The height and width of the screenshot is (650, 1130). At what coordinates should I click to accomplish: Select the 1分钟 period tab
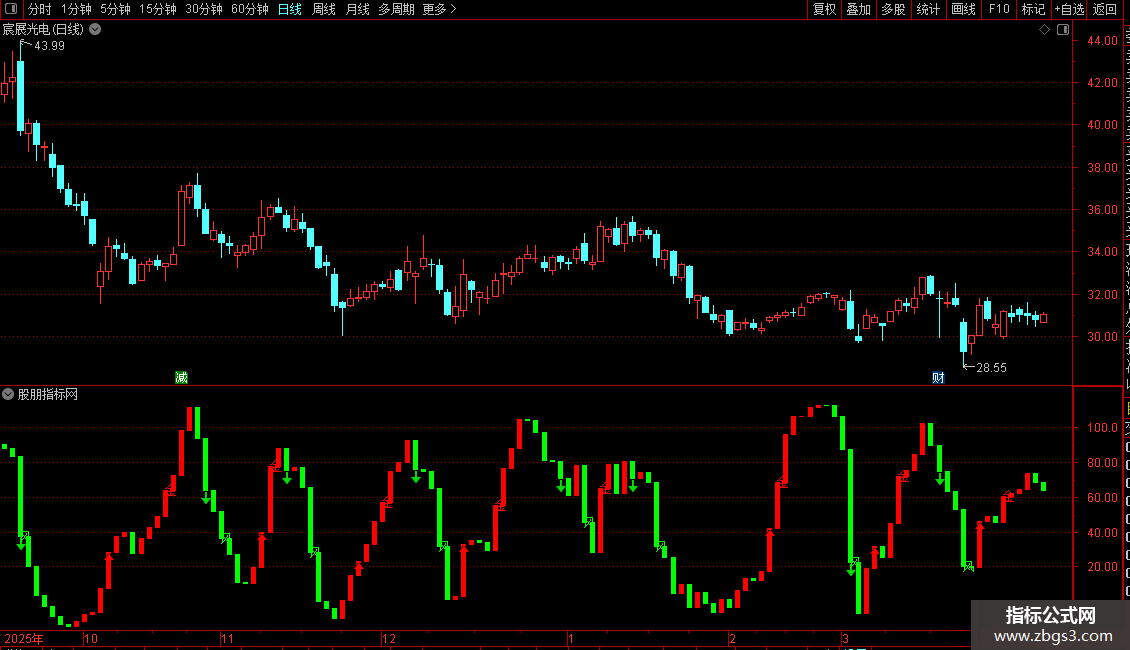(x=76, y=9)
